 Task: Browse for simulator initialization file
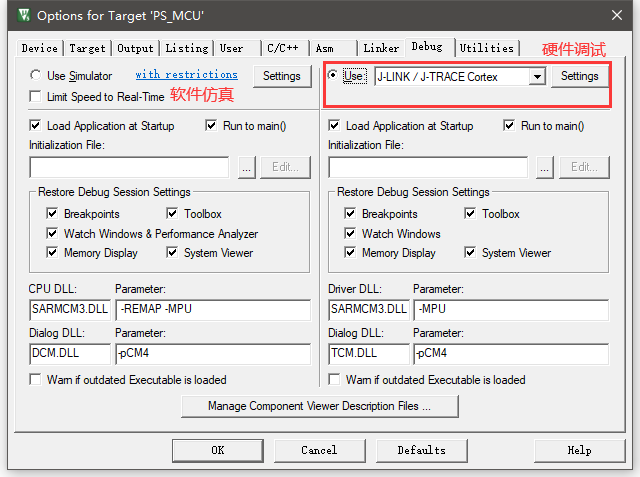tap(247, 167)
